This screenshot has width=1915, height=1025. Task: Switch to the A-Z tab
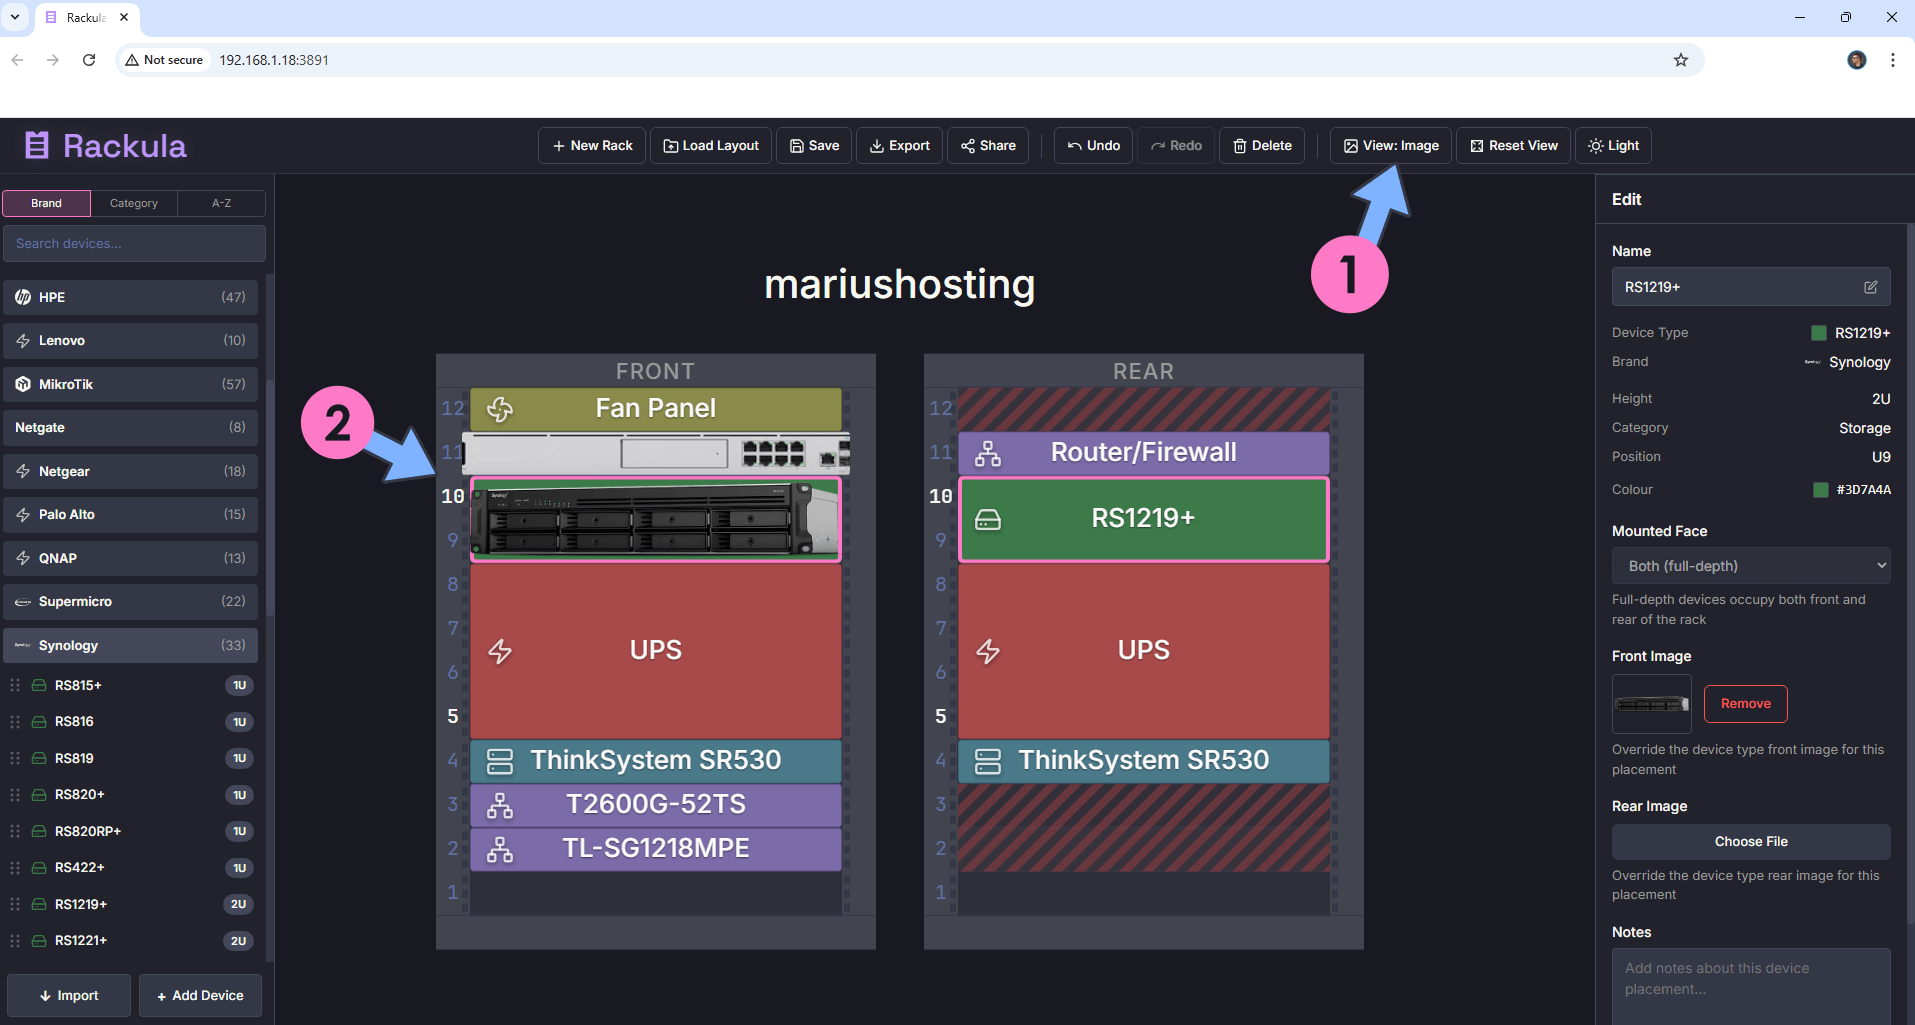pos(221,203)
